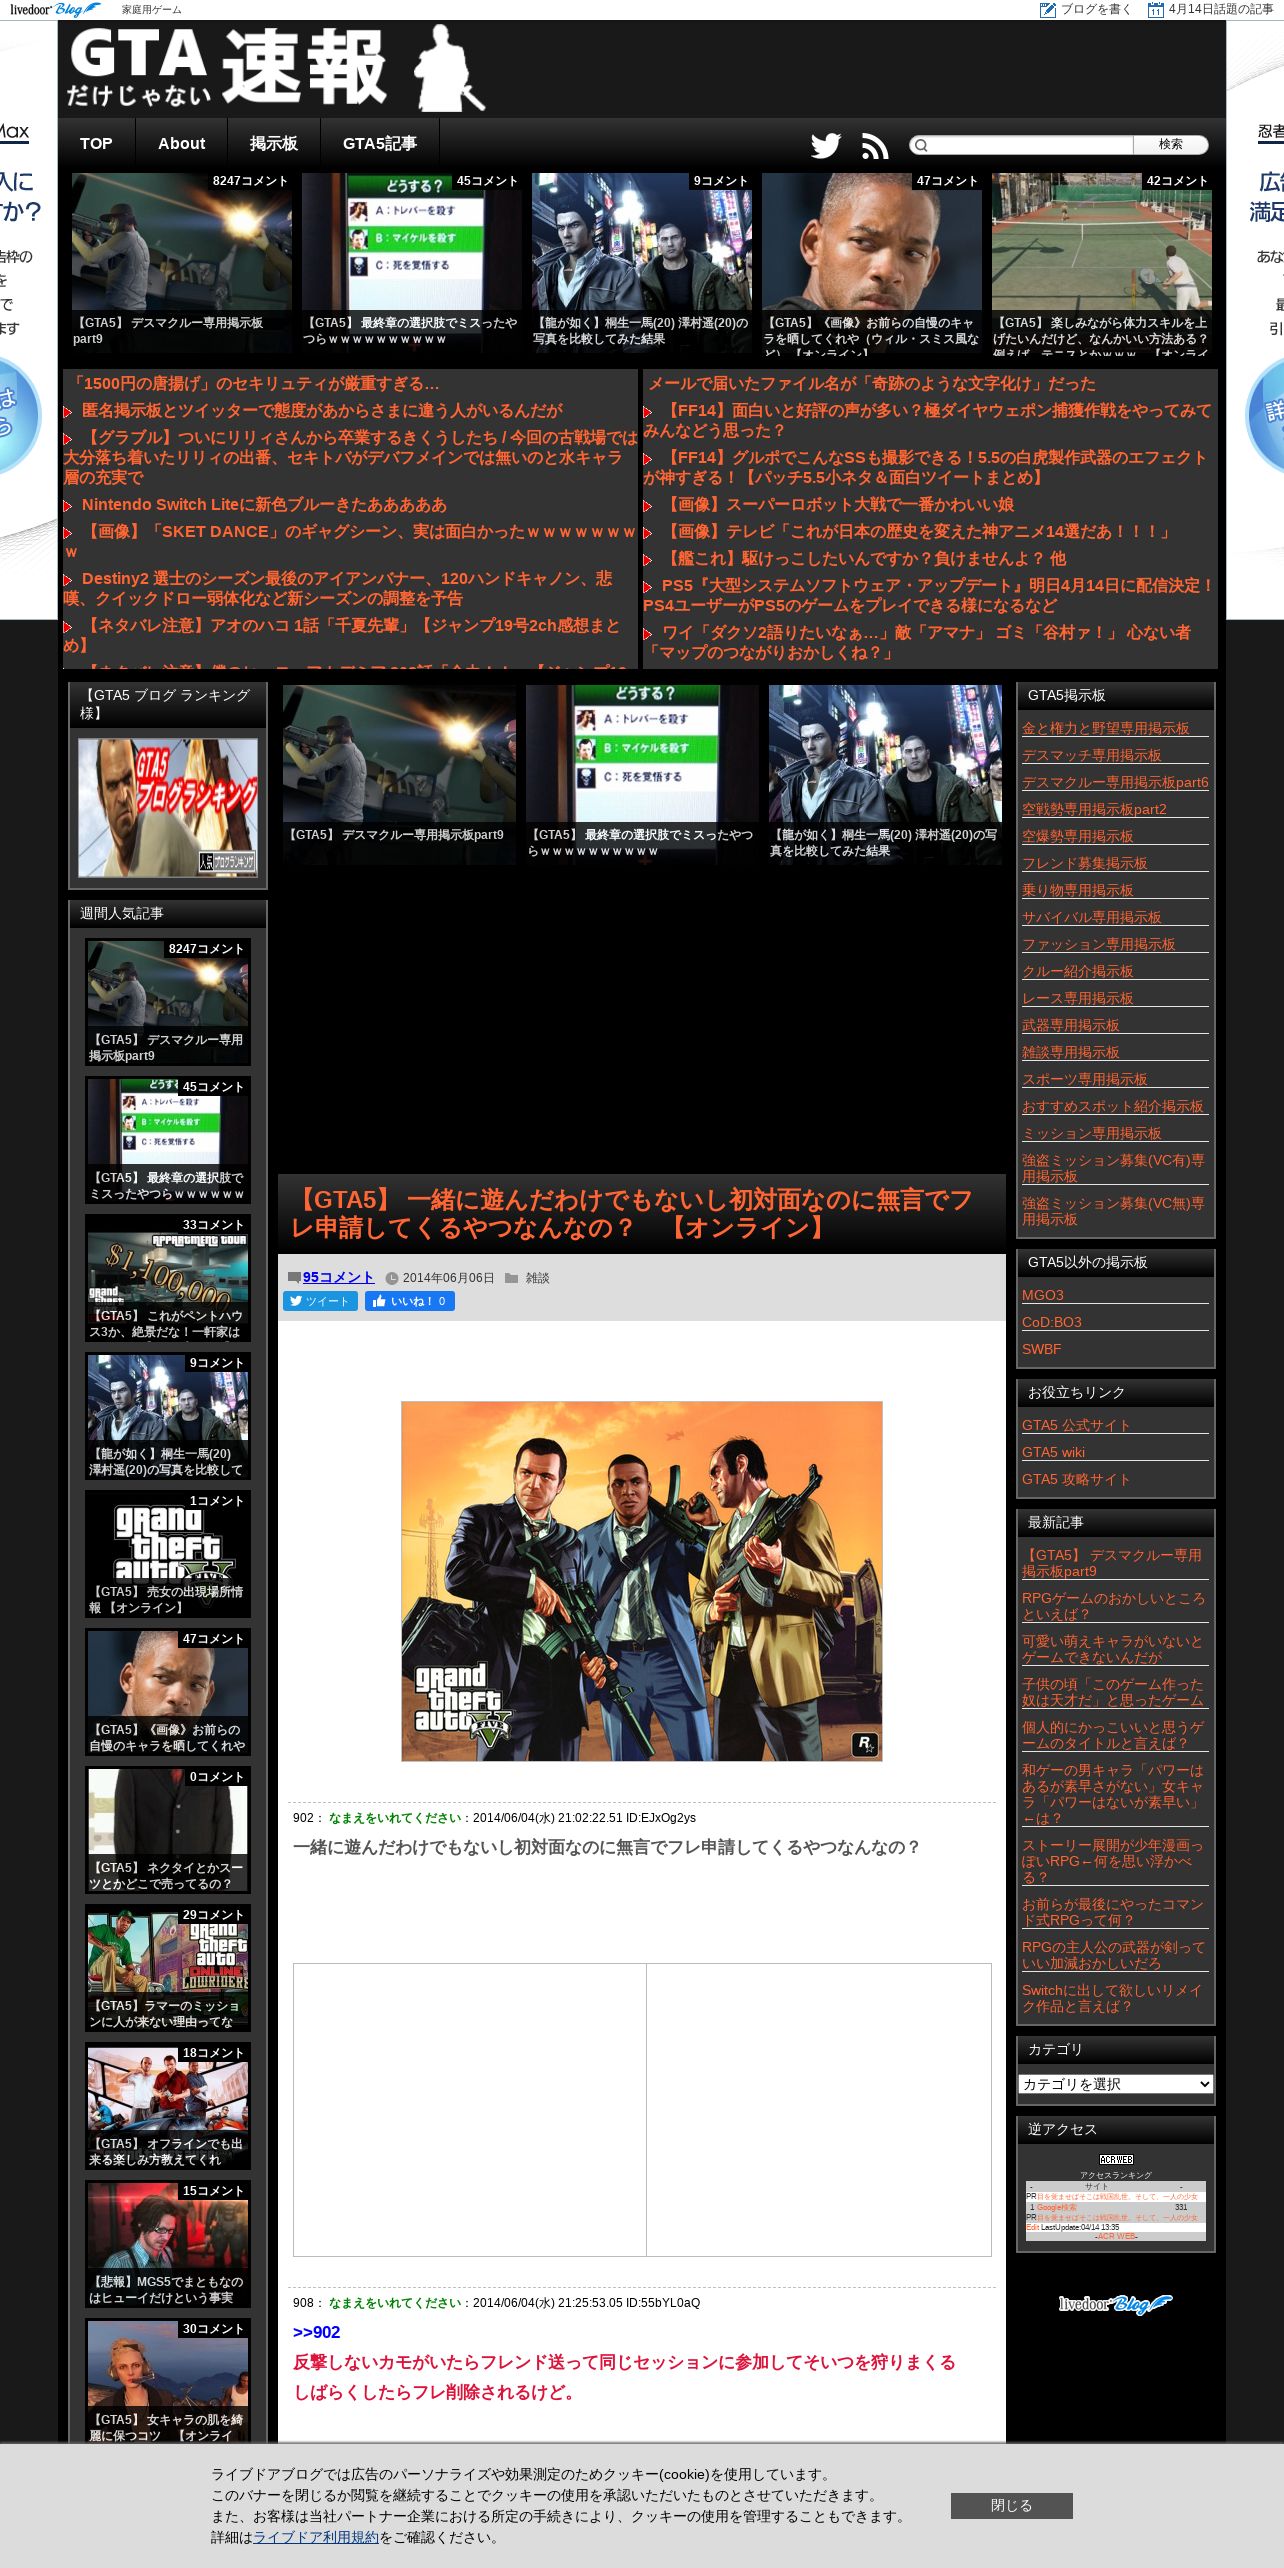Open weekly thumbnail ネクタイとかスーツ 0コメント
Image resolution: width=1284 pixels, height=2568 pixels.
(x=167, y=1829)
